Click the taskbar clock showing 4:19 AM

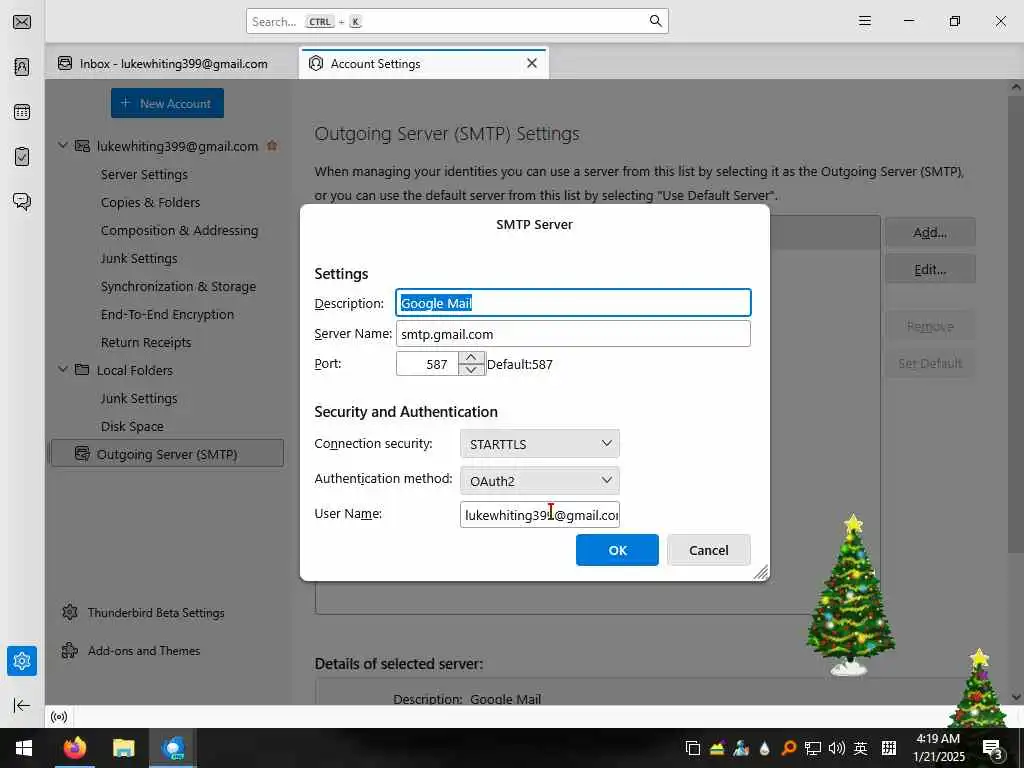938,748
